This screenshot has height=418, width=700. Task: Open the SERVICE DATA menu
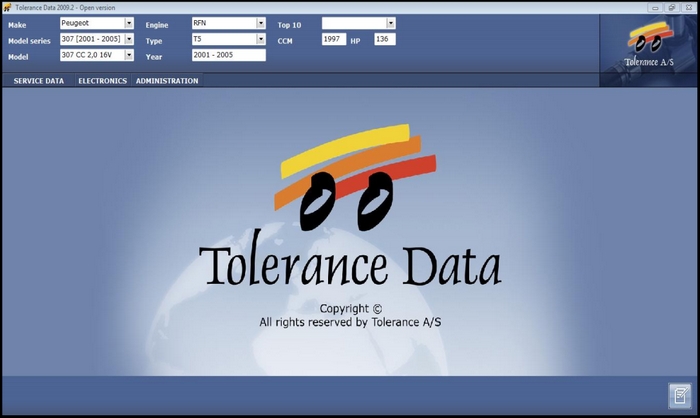click(39, 81)
